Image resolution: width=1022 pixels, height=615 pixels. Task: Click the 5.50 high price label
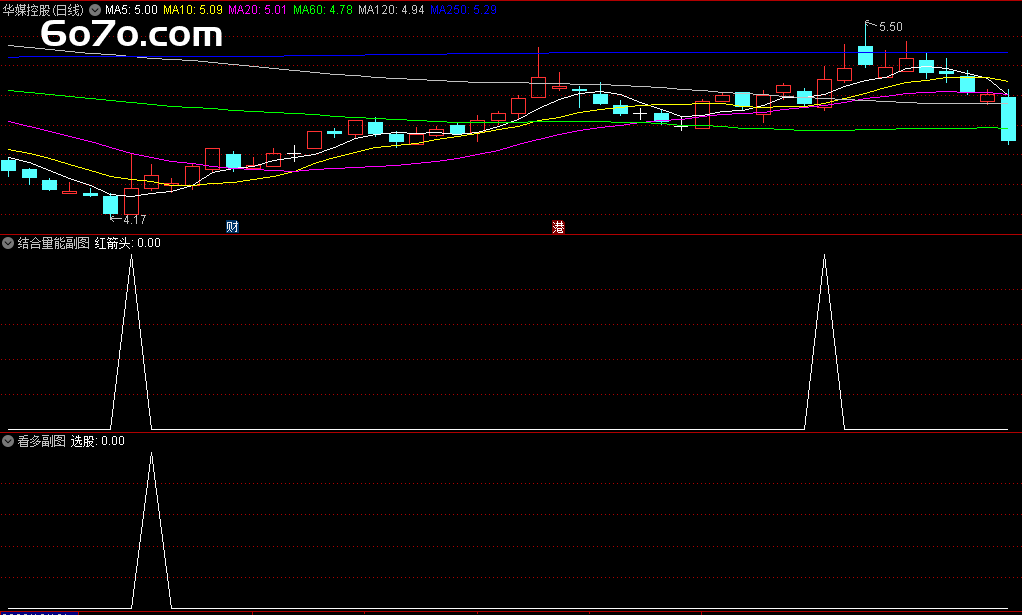click(x=890, y=27)
